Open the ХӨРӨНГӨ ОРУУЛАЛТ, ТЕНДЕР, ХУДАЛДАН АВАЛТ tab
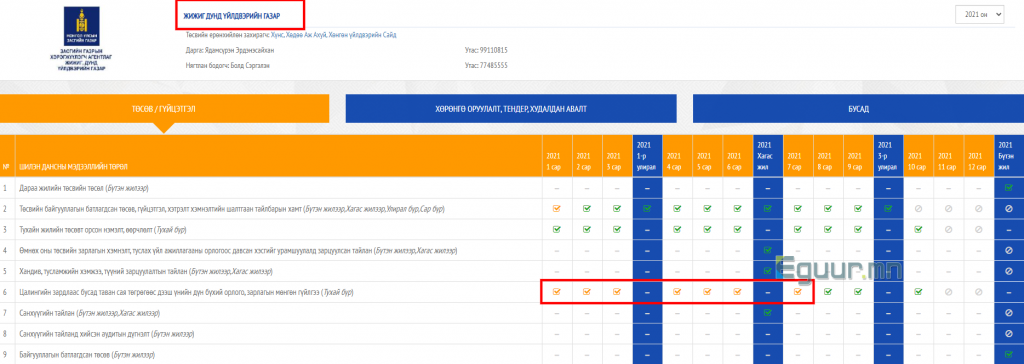 point(511,108)
